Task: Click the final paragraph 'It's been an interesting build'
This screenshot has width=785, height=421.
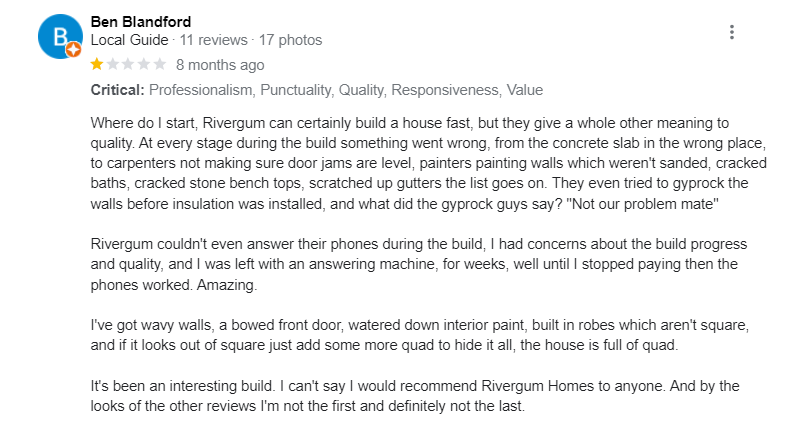Action: point(400,398)
